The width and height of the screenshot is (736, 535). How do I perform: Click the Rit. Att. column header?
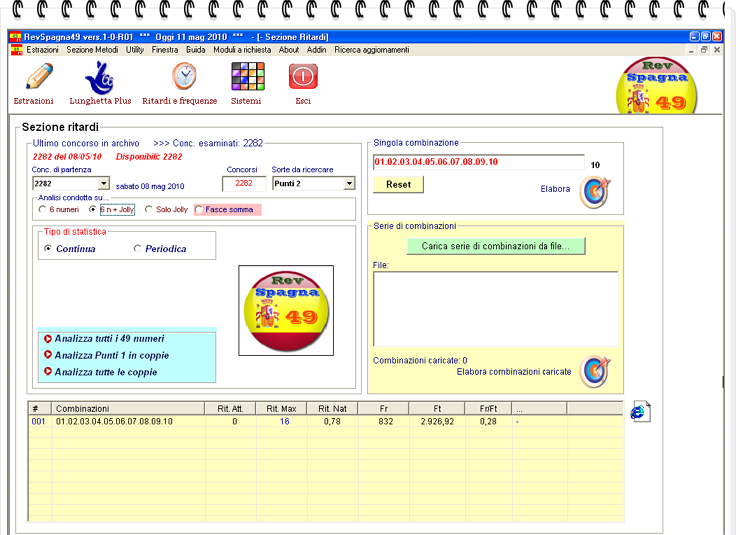(230, 409)
